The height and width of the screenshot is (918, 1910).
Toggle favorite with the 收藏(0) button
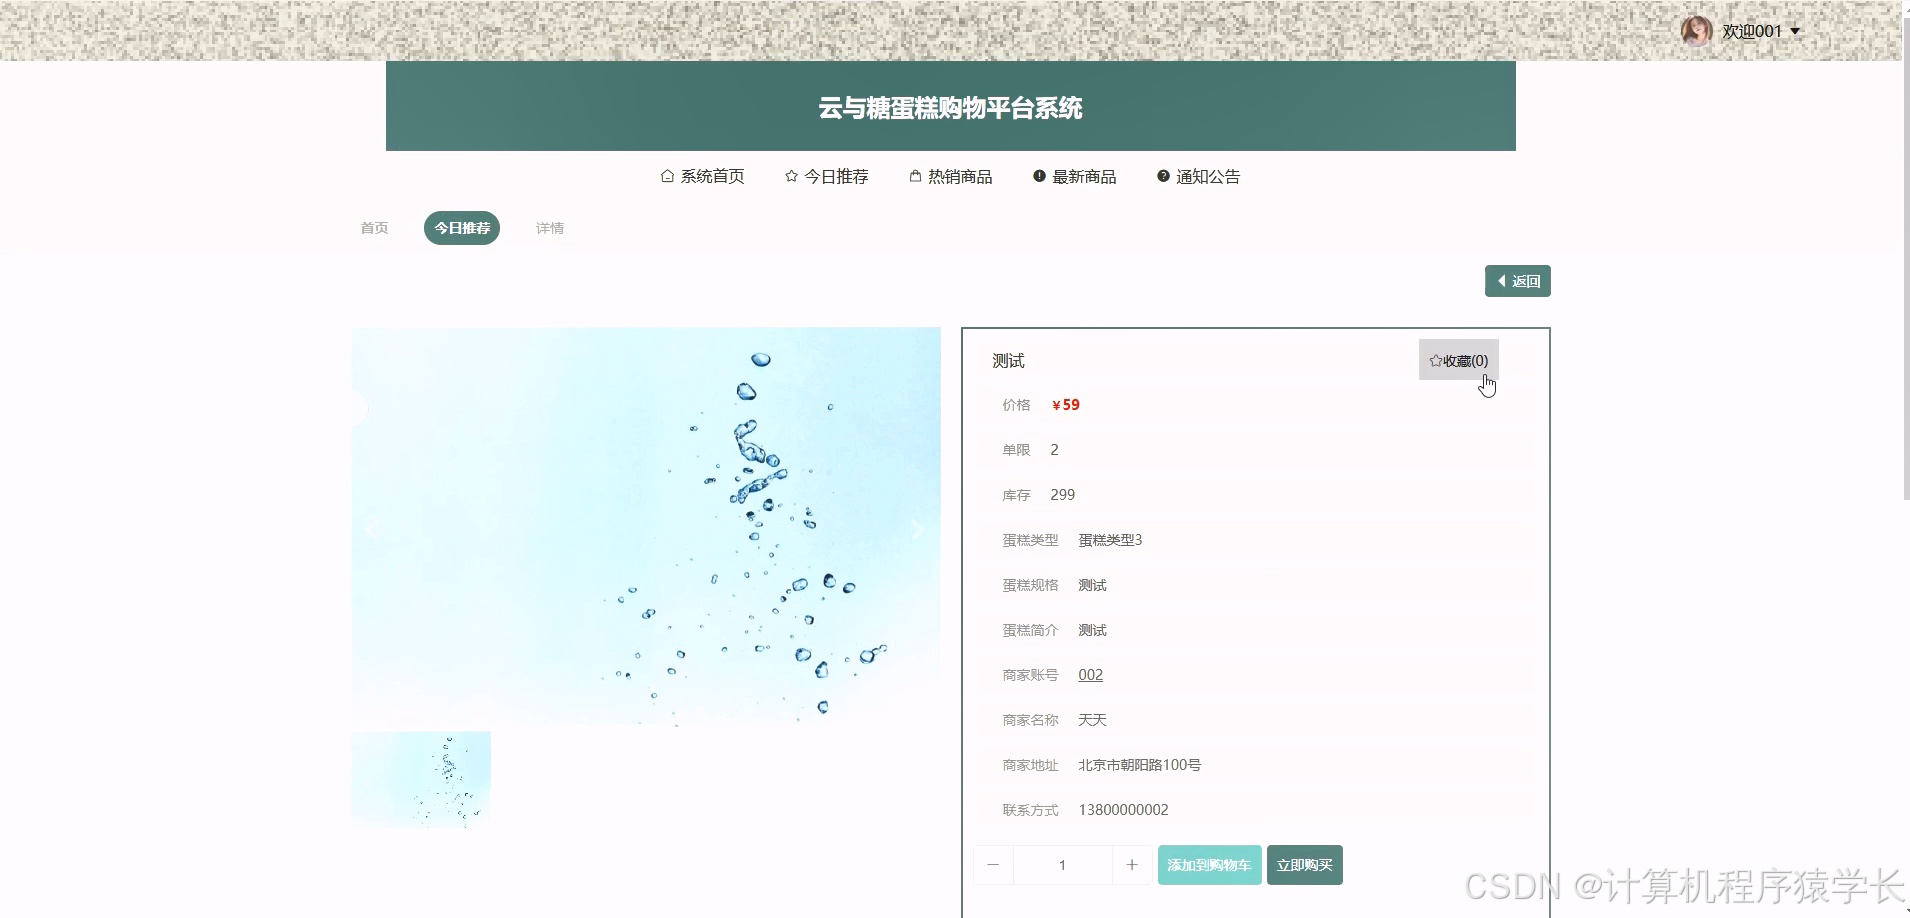coord(1459,359)
